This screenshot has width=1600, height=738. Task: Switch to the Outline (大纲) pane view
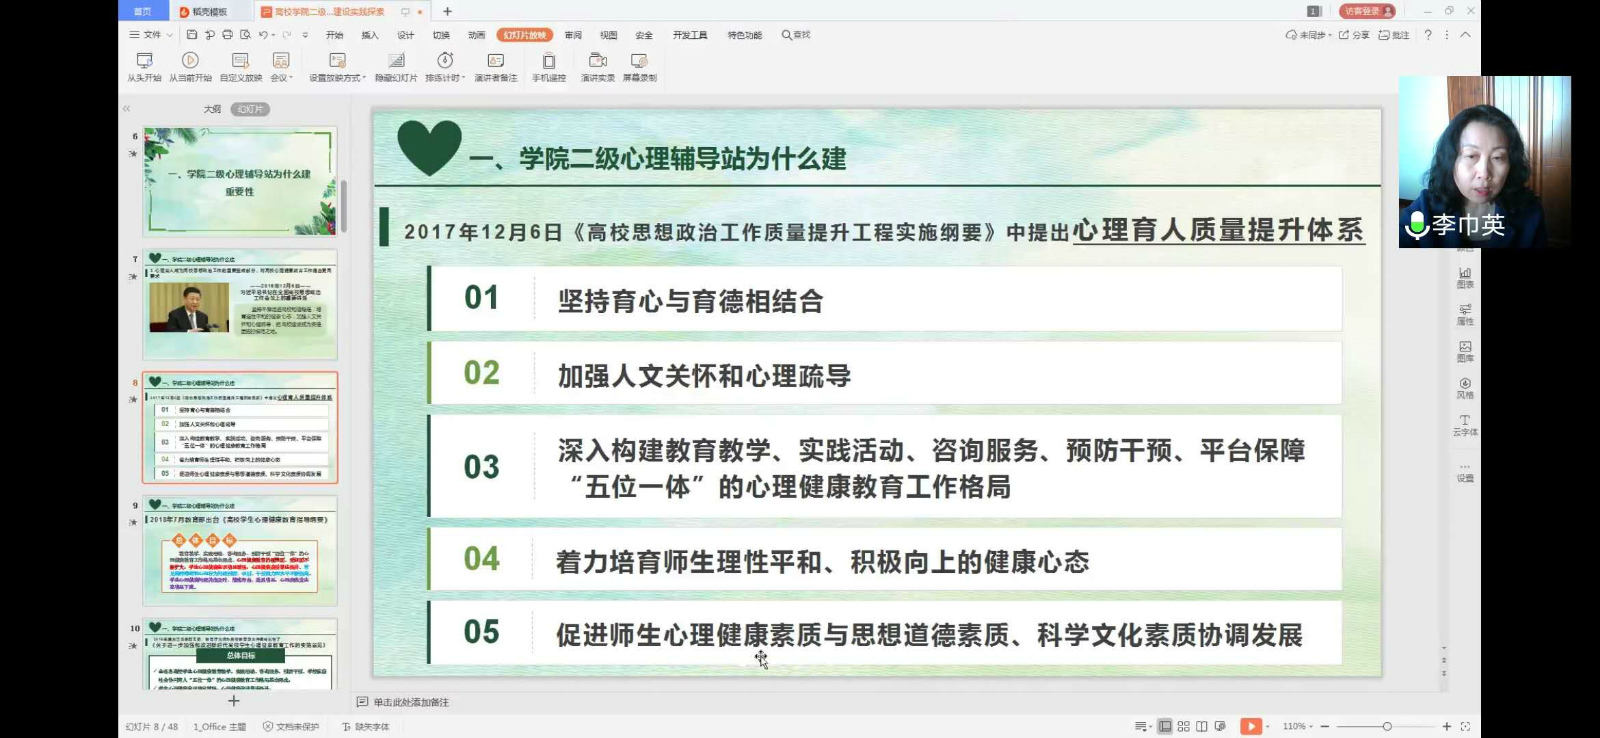pyautogui.click(x=212, y=109)
